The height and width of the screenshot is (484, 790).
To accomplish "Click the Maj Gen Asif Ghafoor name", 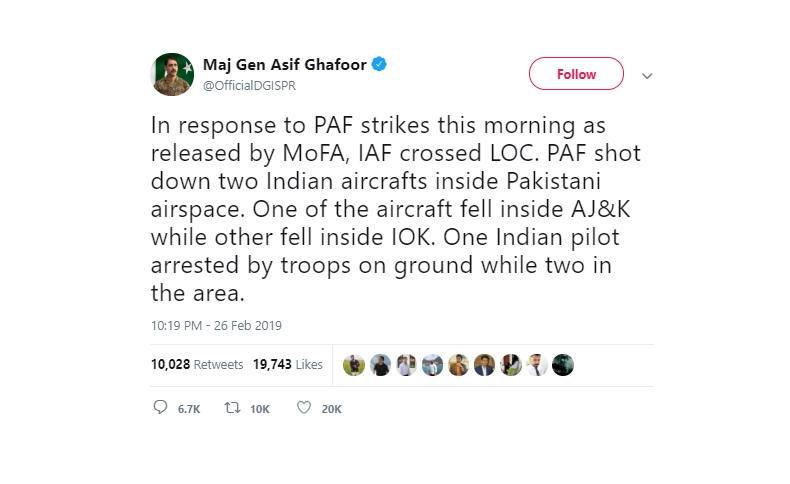I will click(284, 65).
